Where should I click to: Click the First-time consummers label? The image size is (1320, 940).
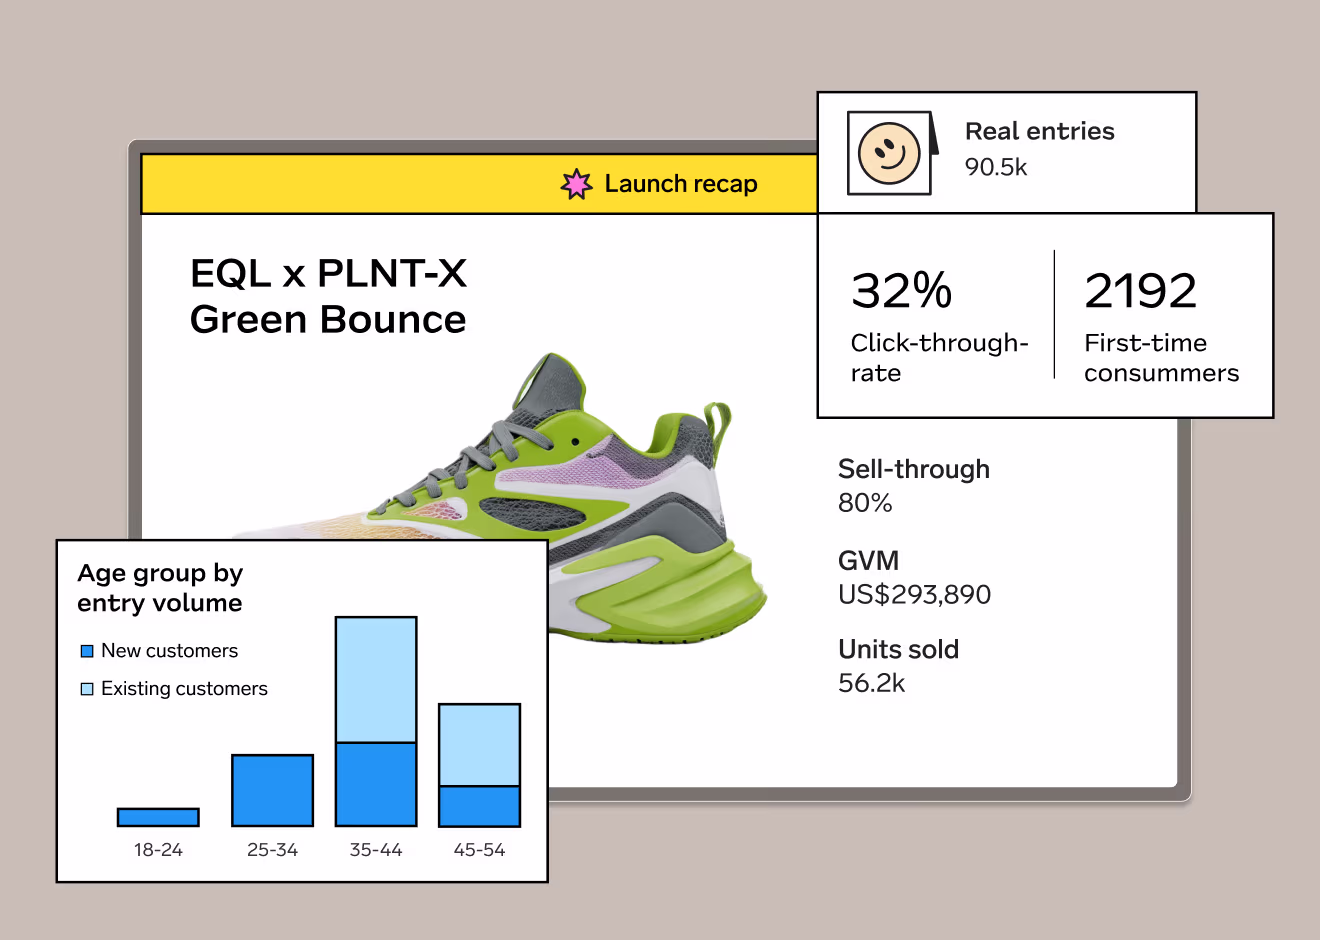[1162, 358]
